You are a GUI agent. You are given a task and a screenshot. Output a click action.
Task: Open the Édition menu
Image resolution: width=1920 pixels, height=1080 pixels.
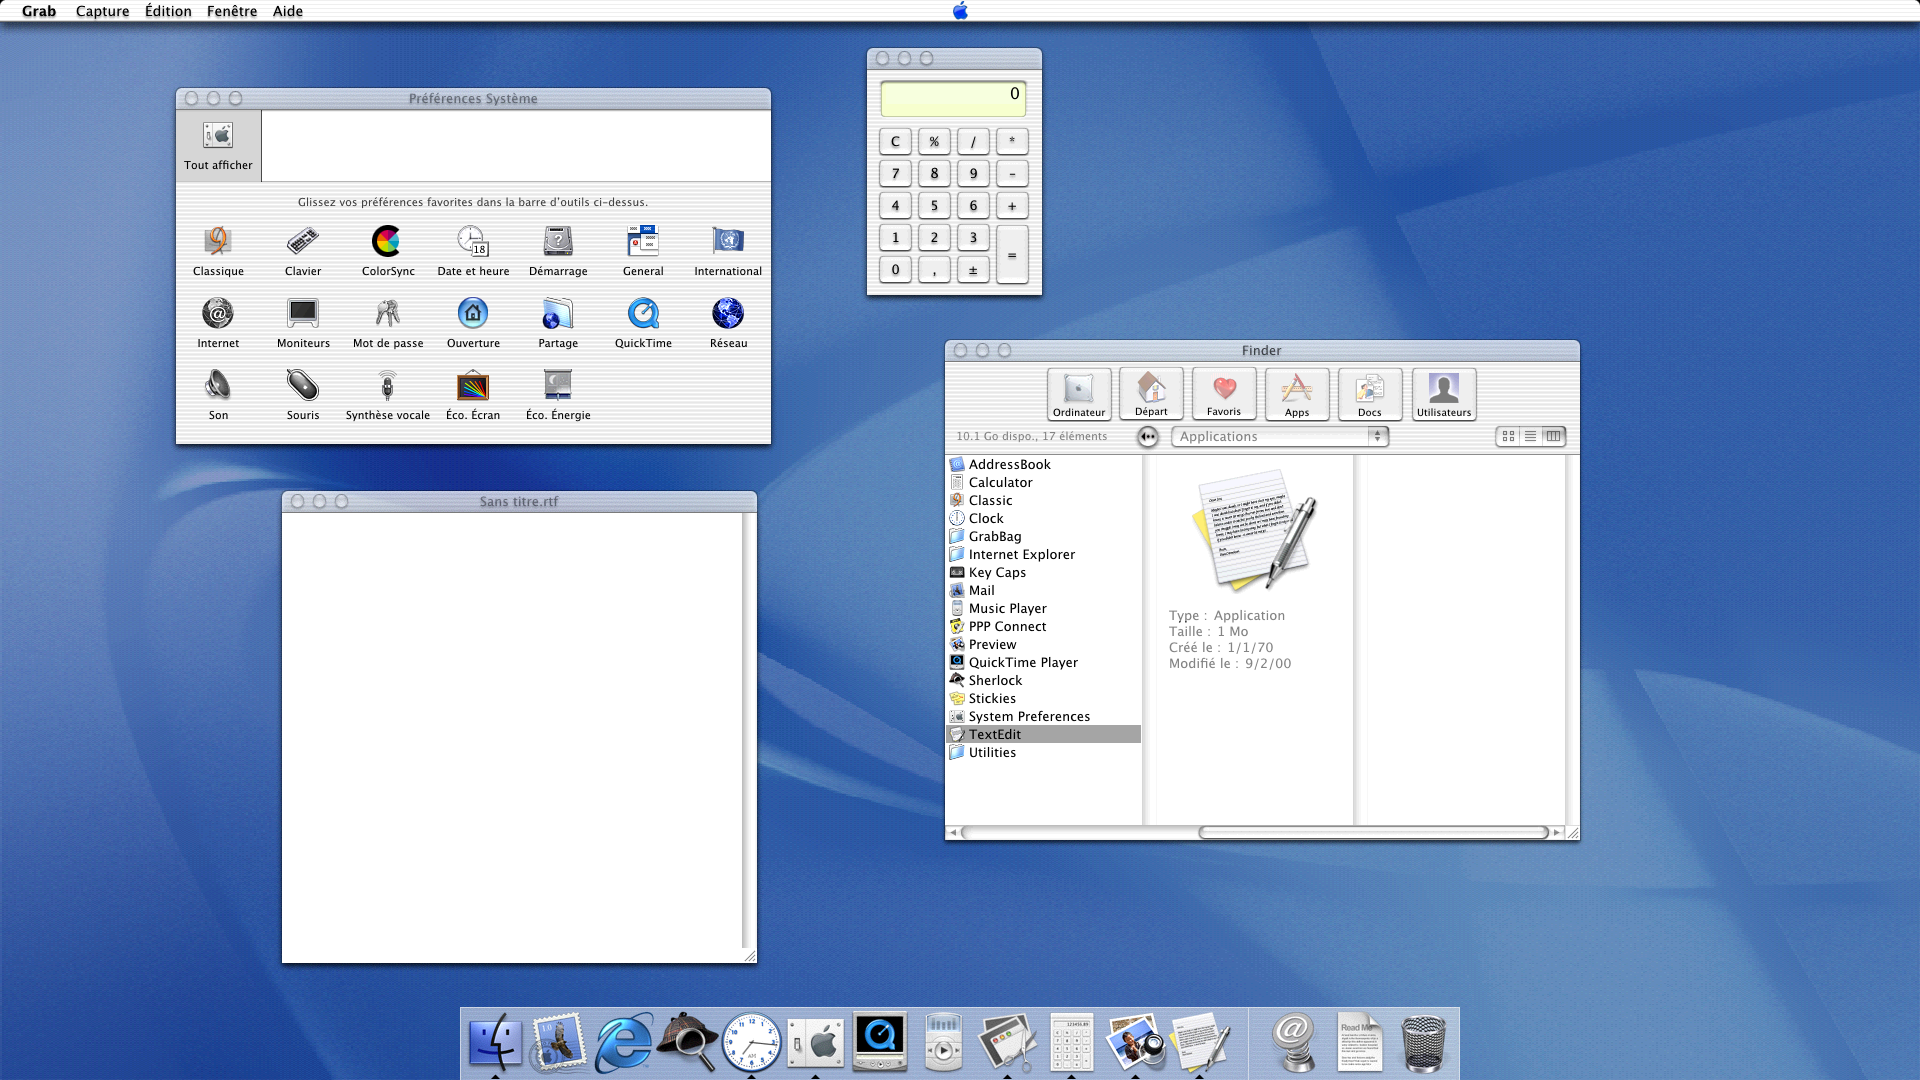(x=168, y=11)
